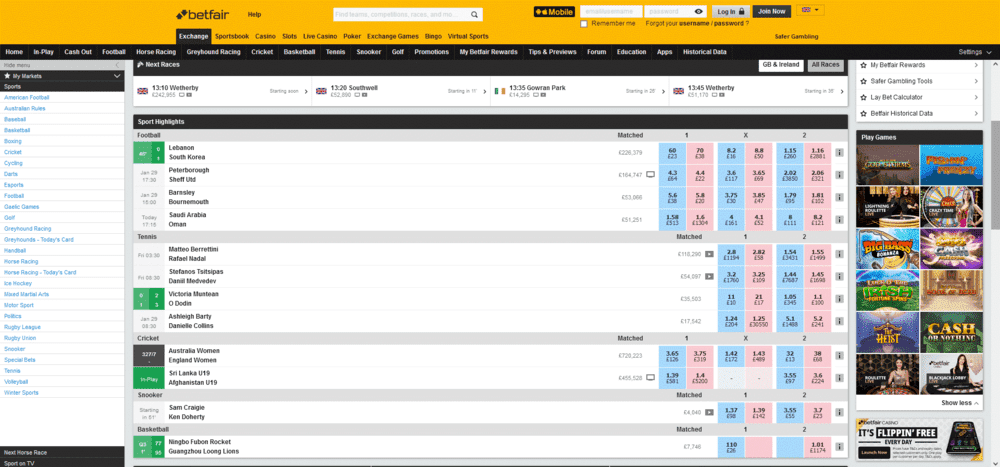Click live video icon for Berrettini v Nadal
This screenshot has width=1000, height=467.
(x=709, y=254)
